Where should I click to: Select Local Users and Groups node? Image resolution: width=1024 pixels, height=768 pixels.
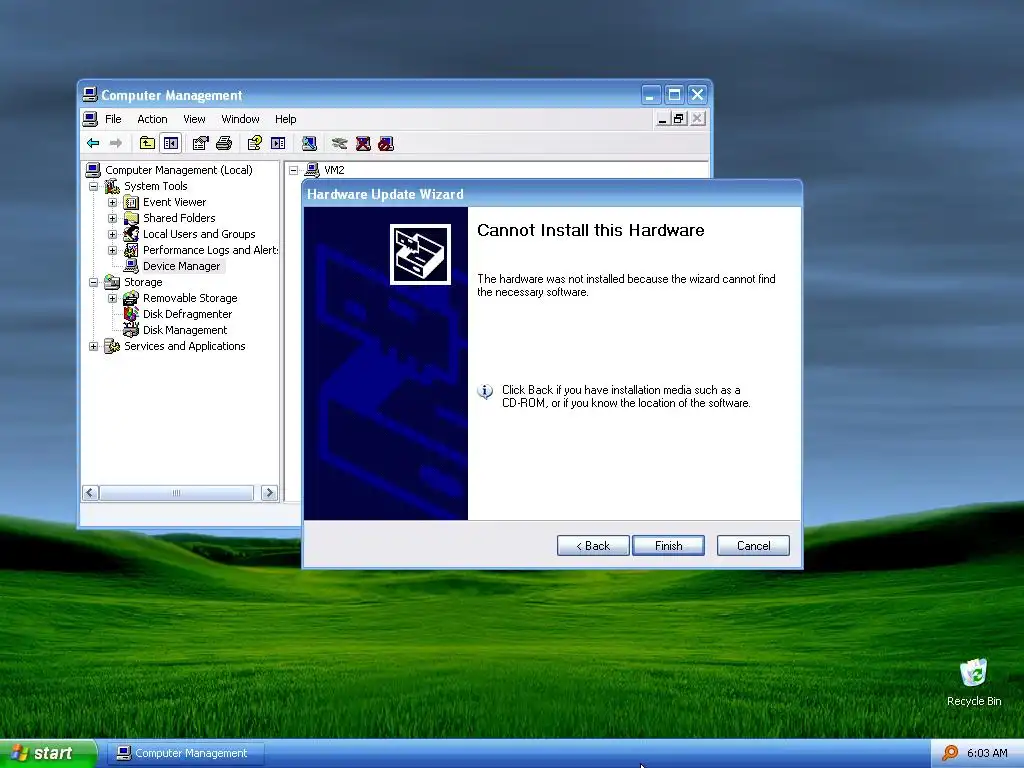(x=199, y=234)
